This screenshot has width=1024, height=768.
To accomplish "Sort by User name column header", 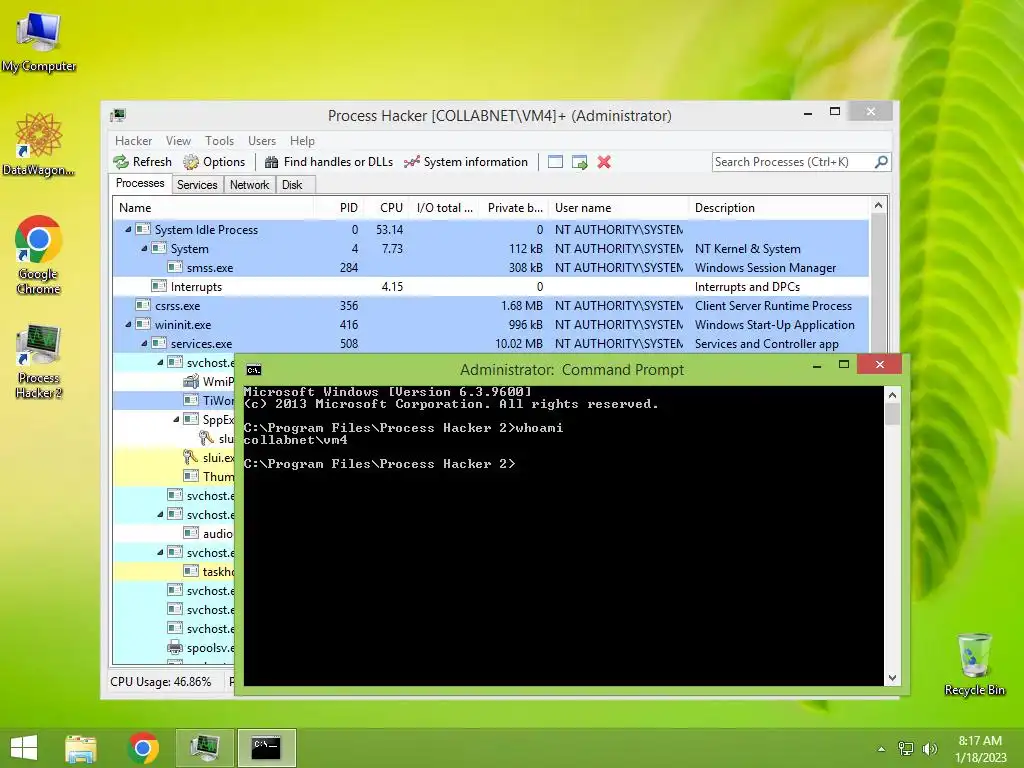I will tap(618, 208).
